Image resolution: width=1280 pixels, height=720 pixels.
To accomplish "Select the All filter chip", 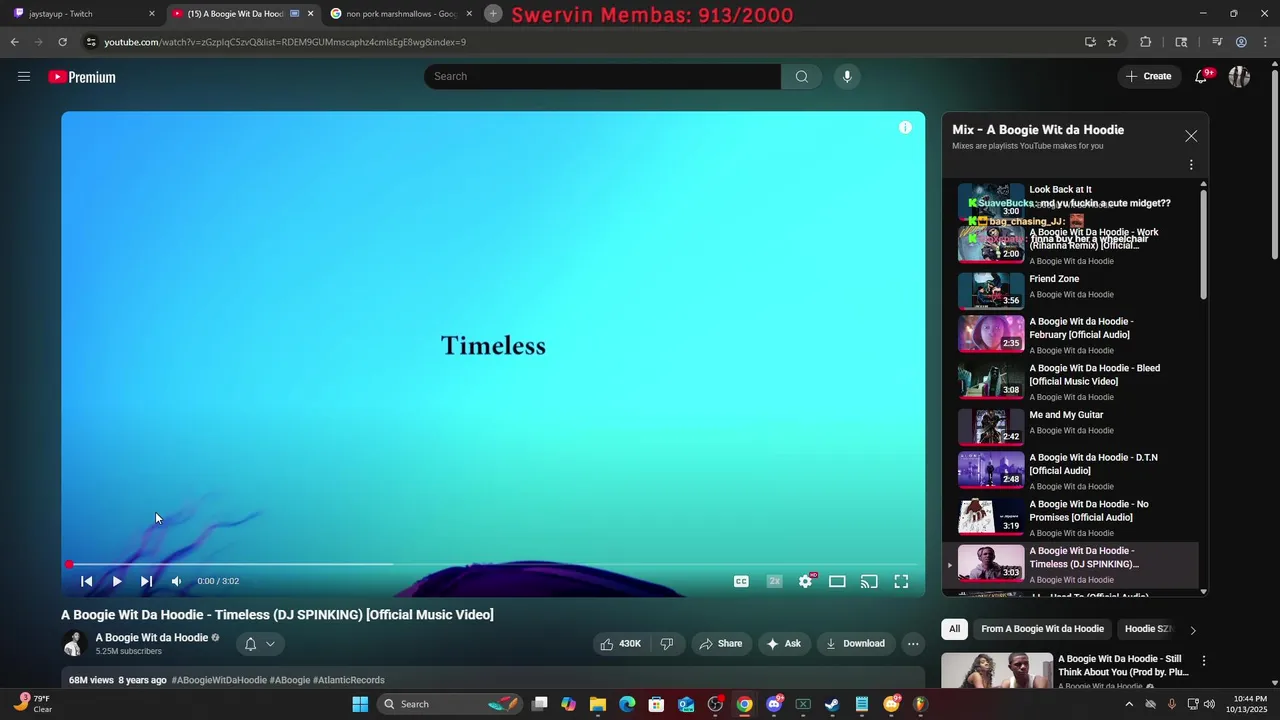I will click(955, 629).
